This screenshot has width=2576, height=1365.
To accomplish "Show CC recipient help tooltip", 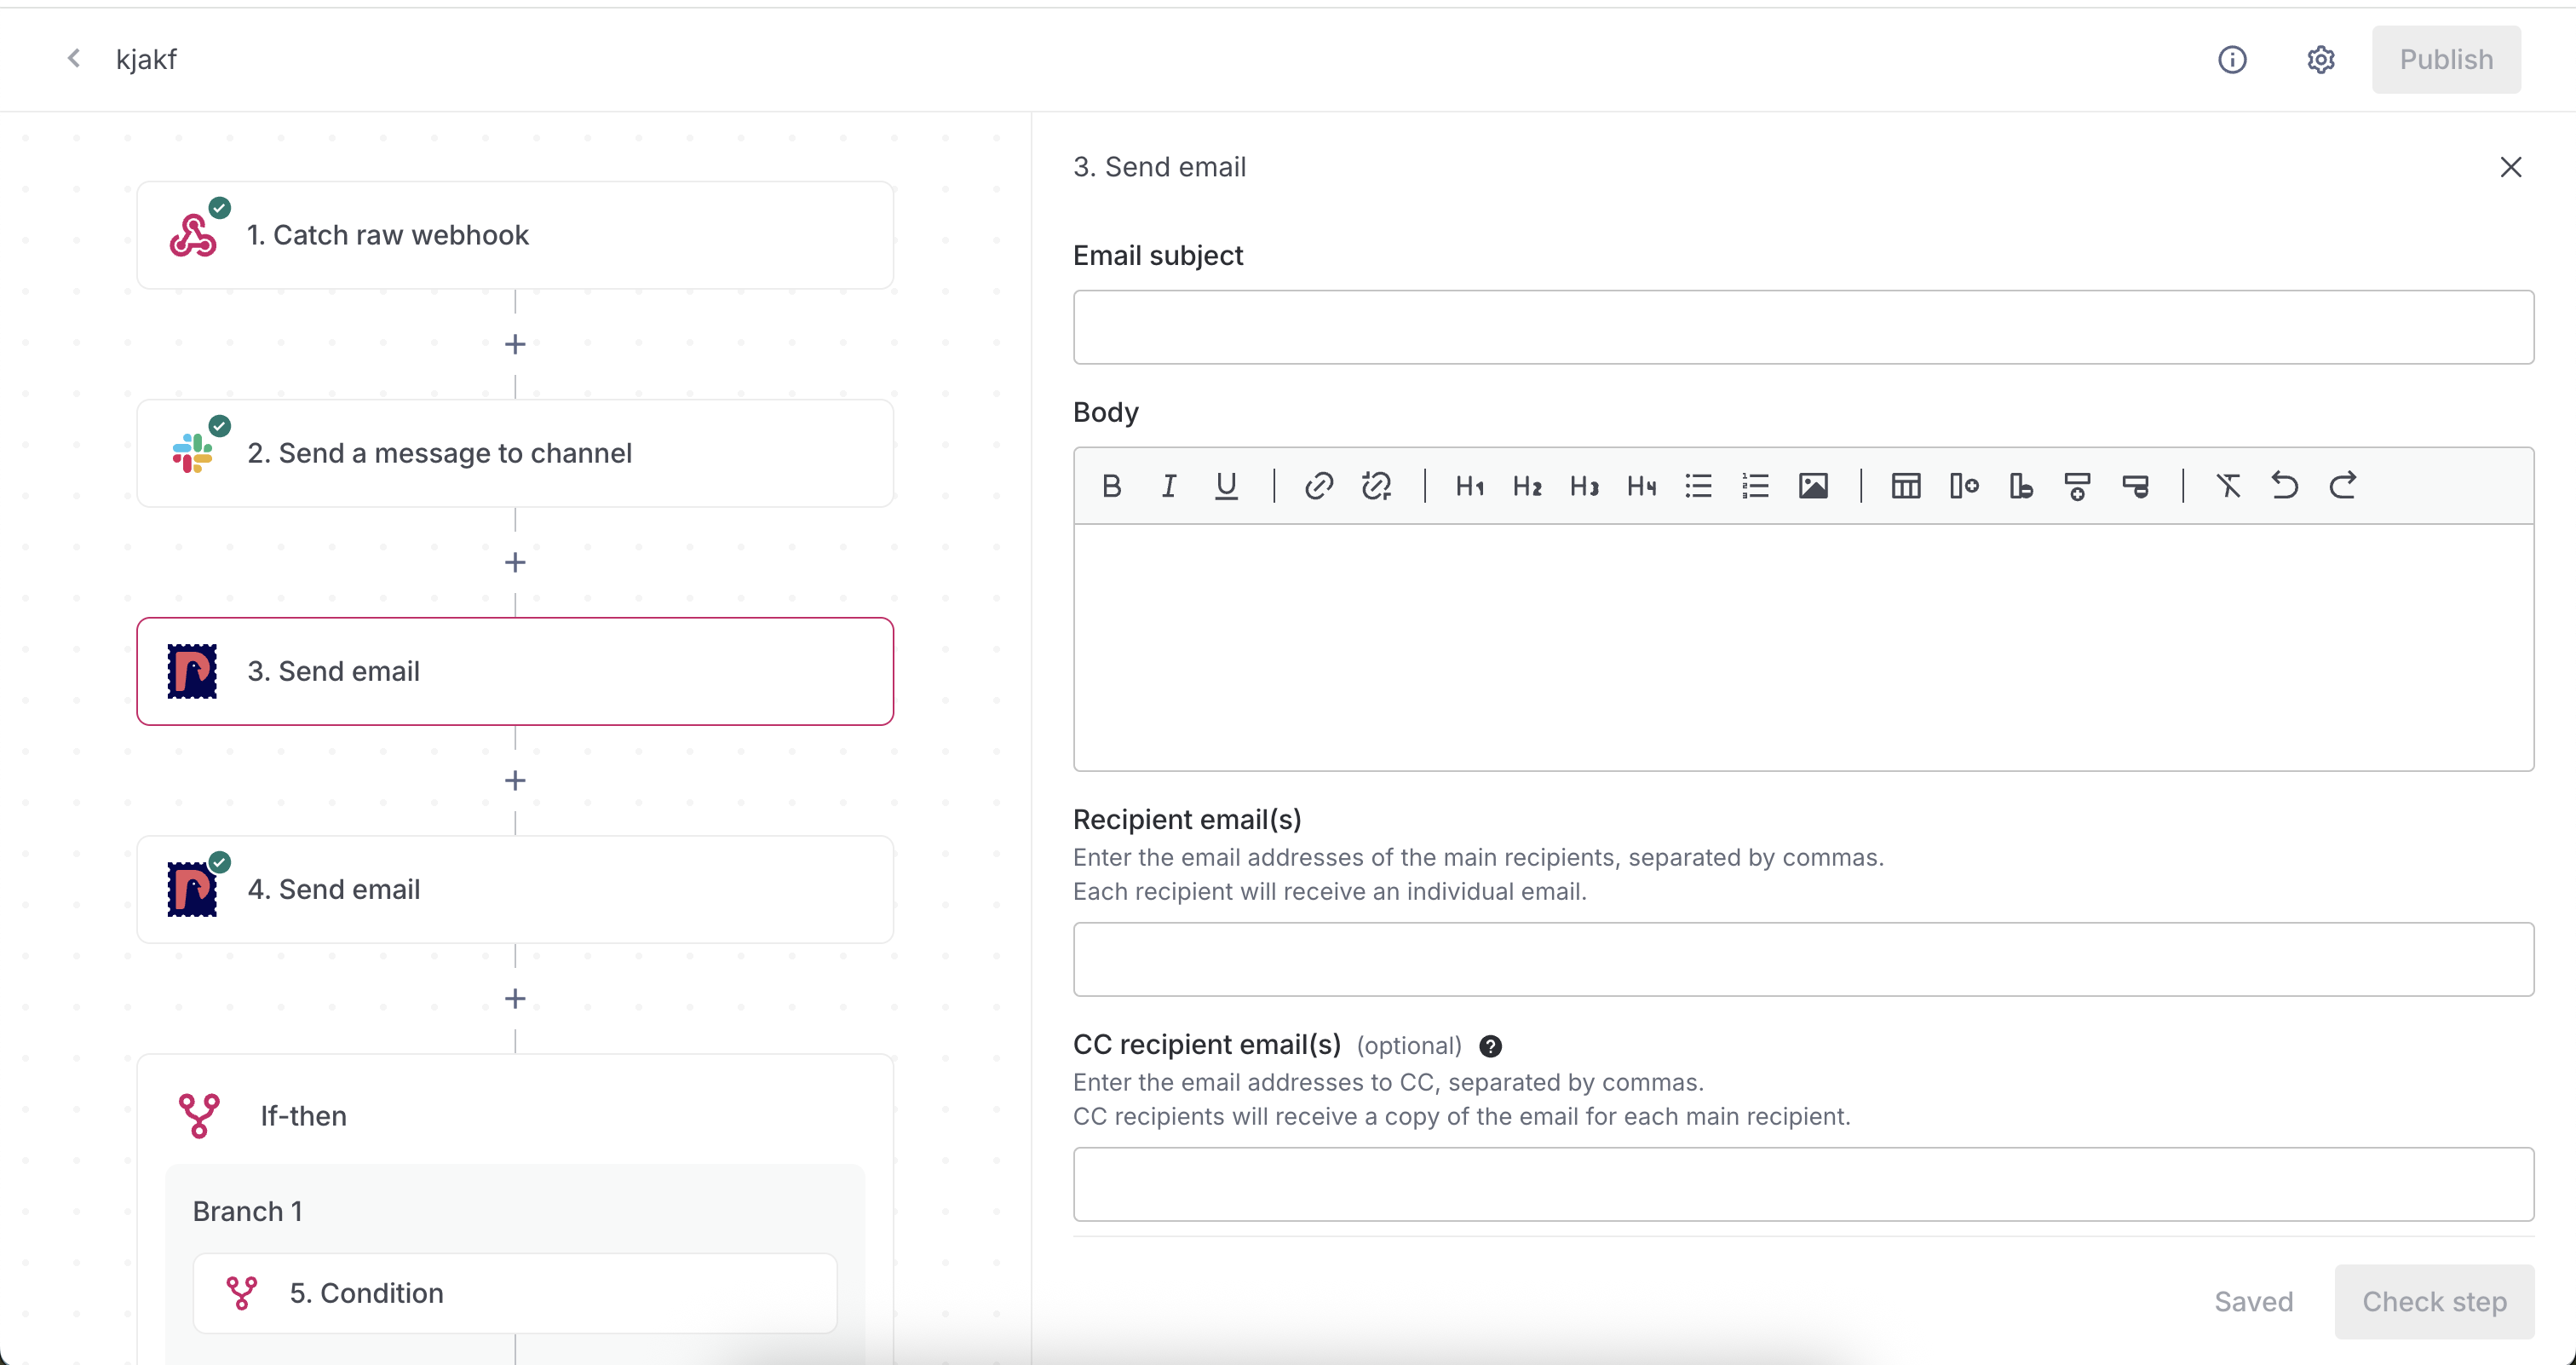I will pos(1490,1046).
